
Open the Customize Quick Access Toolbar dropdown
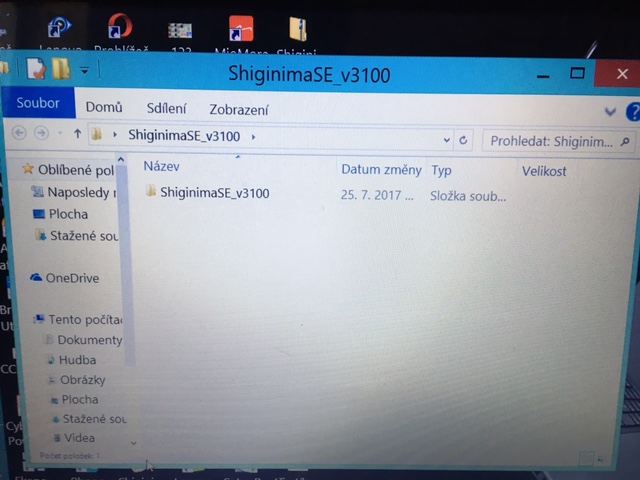click(84, 71)
